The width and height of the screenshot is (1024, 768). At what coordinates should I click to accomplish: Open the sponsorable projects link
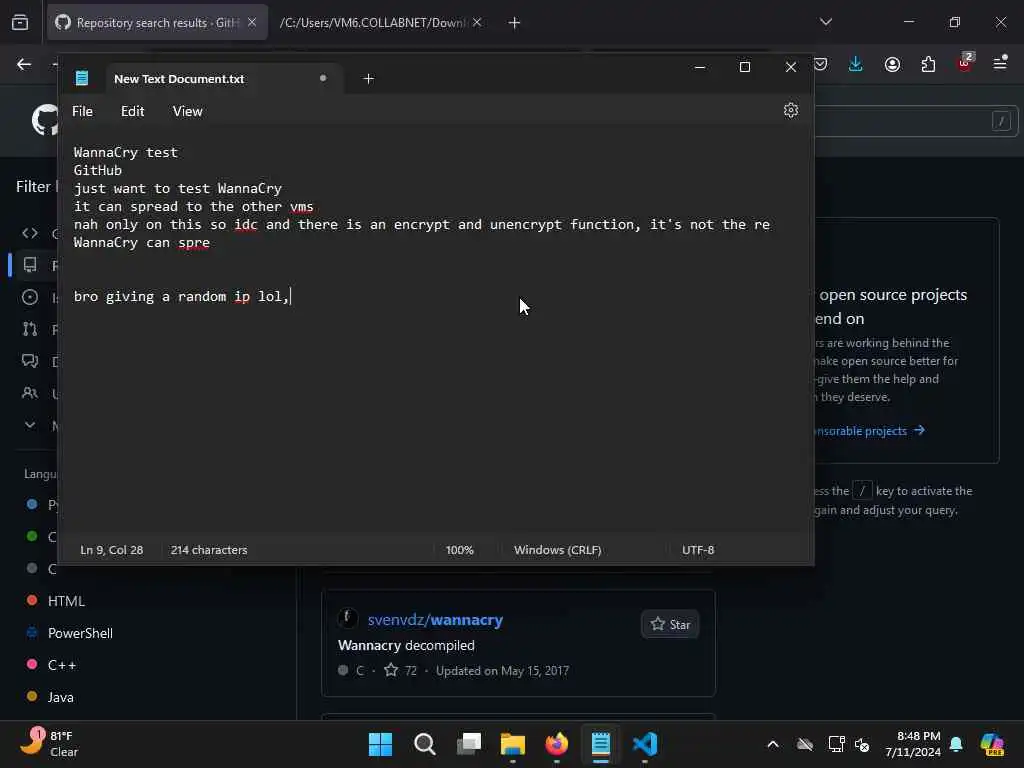click(869, 431)
